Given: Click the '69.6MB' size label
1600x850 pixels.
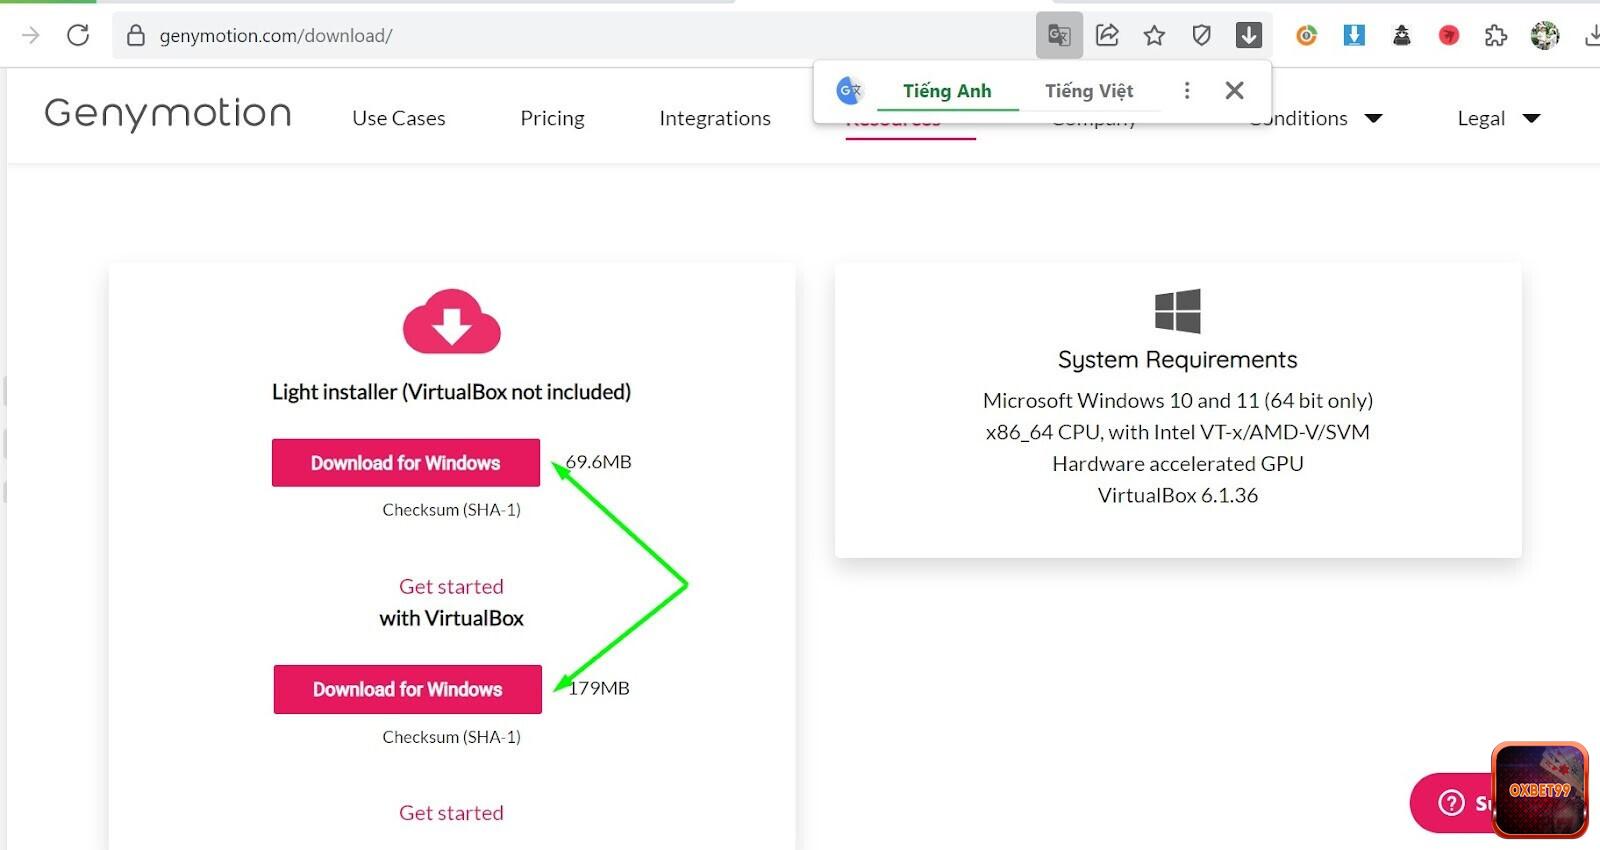Looking at the screenshot, I should pos(599,462).
